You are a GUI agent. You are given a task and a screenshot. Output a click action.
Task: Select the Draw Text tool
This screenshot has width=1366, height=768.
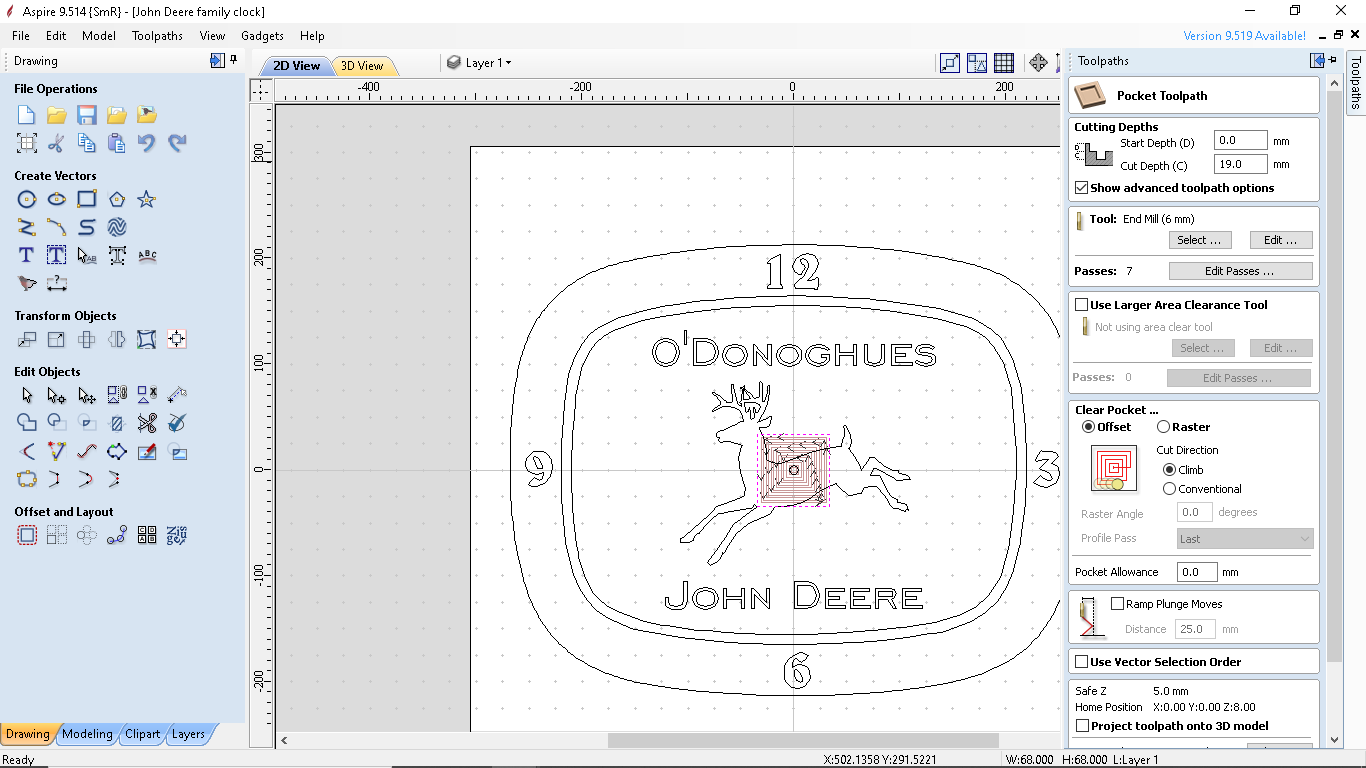pyautogui.click(x=26, y=255)
